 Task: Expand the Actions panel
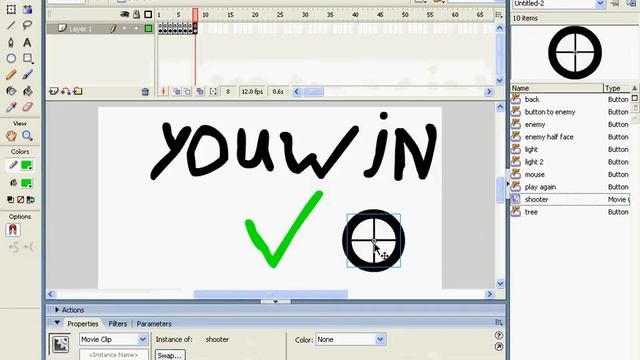click(57, 310)
